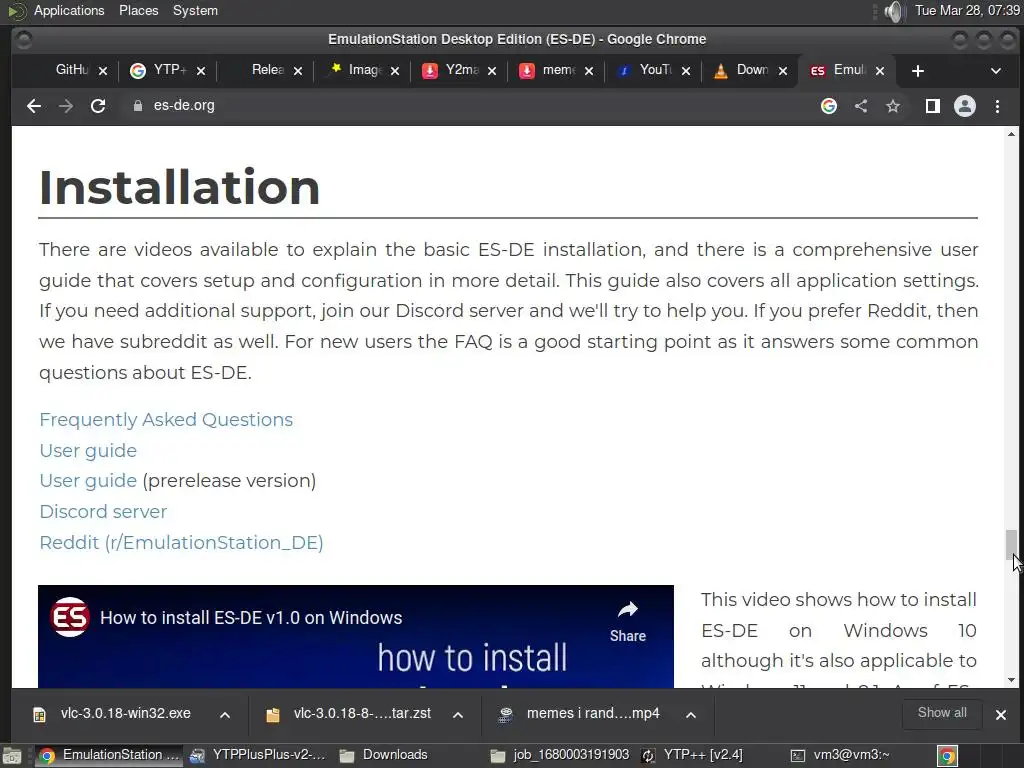The width and height of the screenshot is (1024, 768).
Task: Close the YouTube tab
Action: tap(686, 71)
